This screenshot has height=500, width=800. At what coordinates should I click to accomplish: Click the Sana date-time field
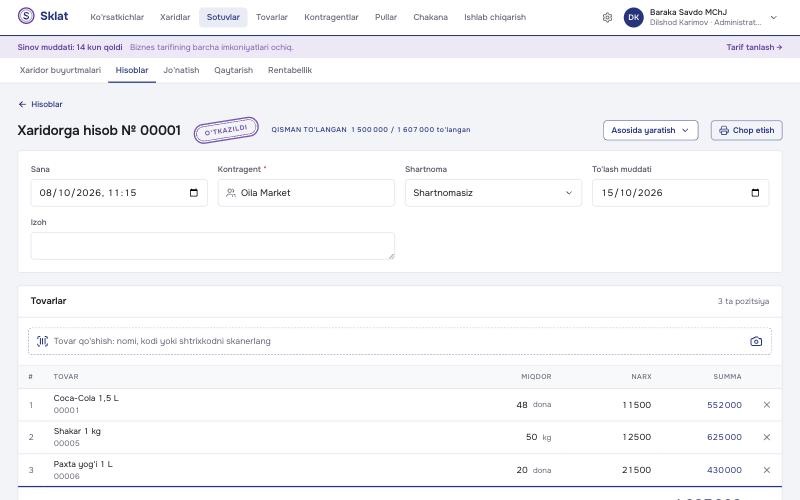pos(119,193)
